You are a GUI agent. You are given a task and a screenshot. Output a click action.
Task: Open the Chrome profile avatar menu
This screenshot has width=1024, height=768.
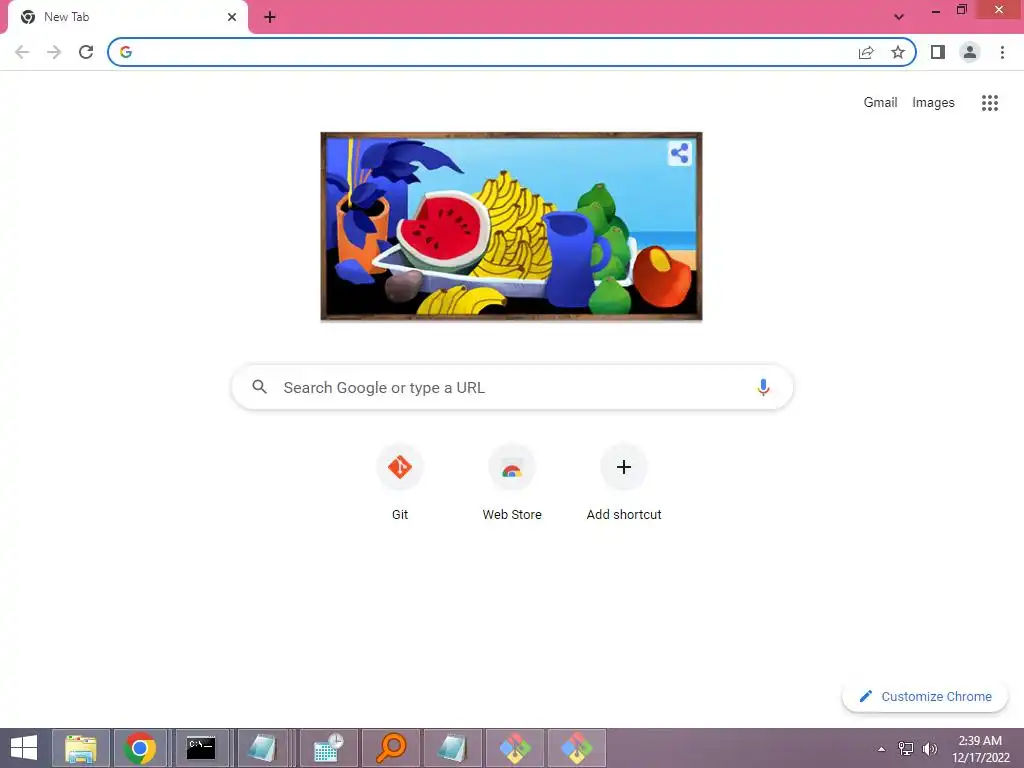(x=970, y=52)
